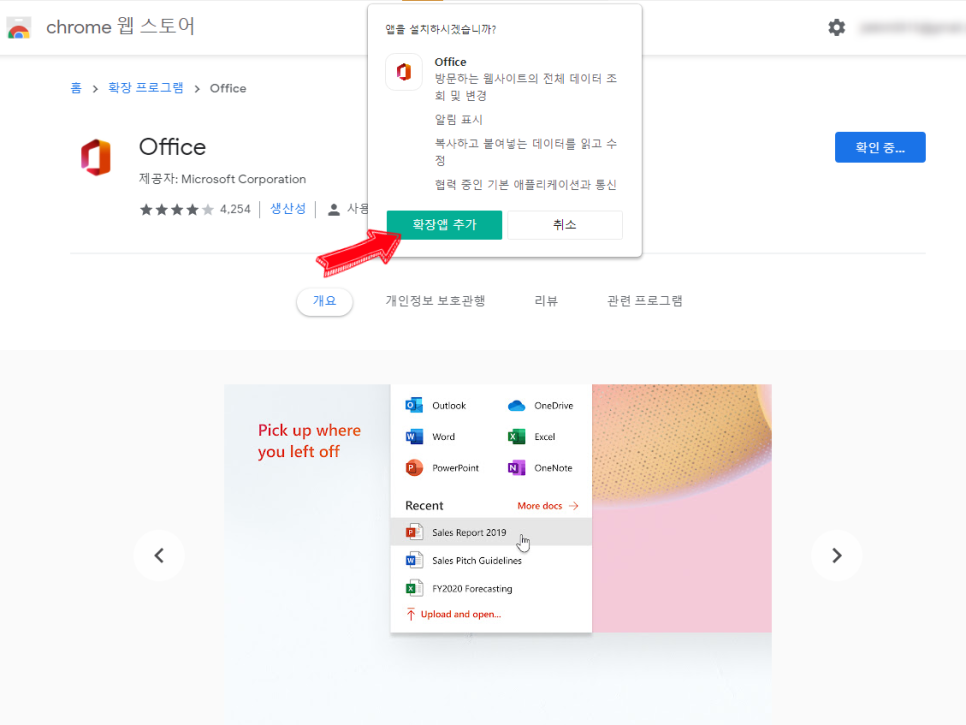Viewport: 966px width, 725px height.
Task: Advance the carousel with the right arrow
Action: (x=836, y=556)
